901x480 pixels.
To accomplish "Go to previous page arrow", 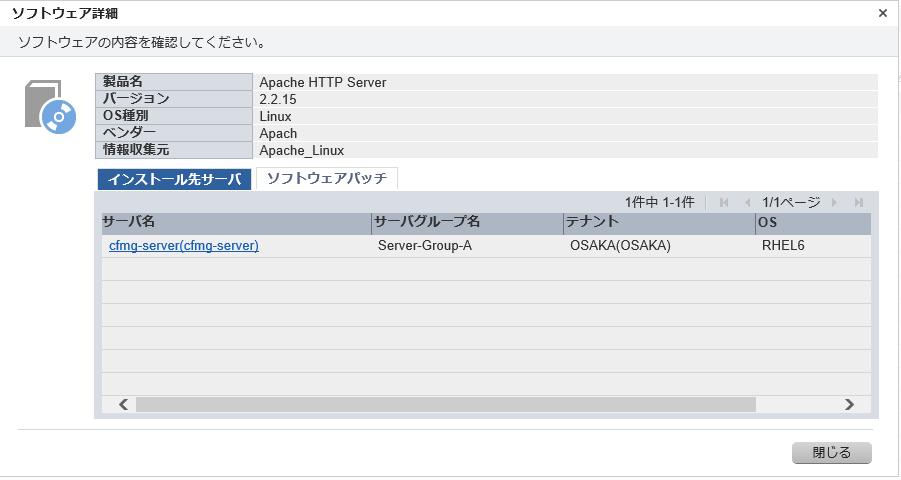I will click(748, 202).
